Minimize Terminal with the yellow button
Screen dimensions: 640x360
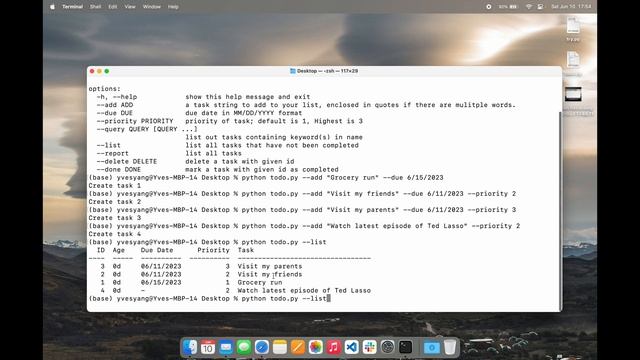[x=99, y=71]
